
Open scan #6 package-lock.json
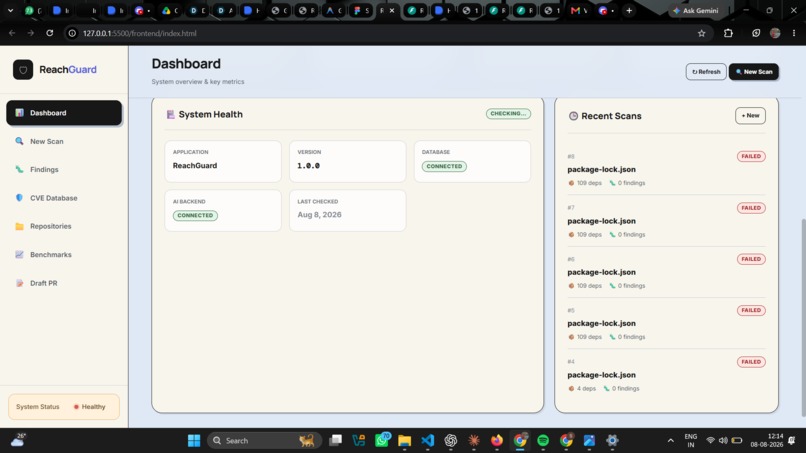pos(601,272)
